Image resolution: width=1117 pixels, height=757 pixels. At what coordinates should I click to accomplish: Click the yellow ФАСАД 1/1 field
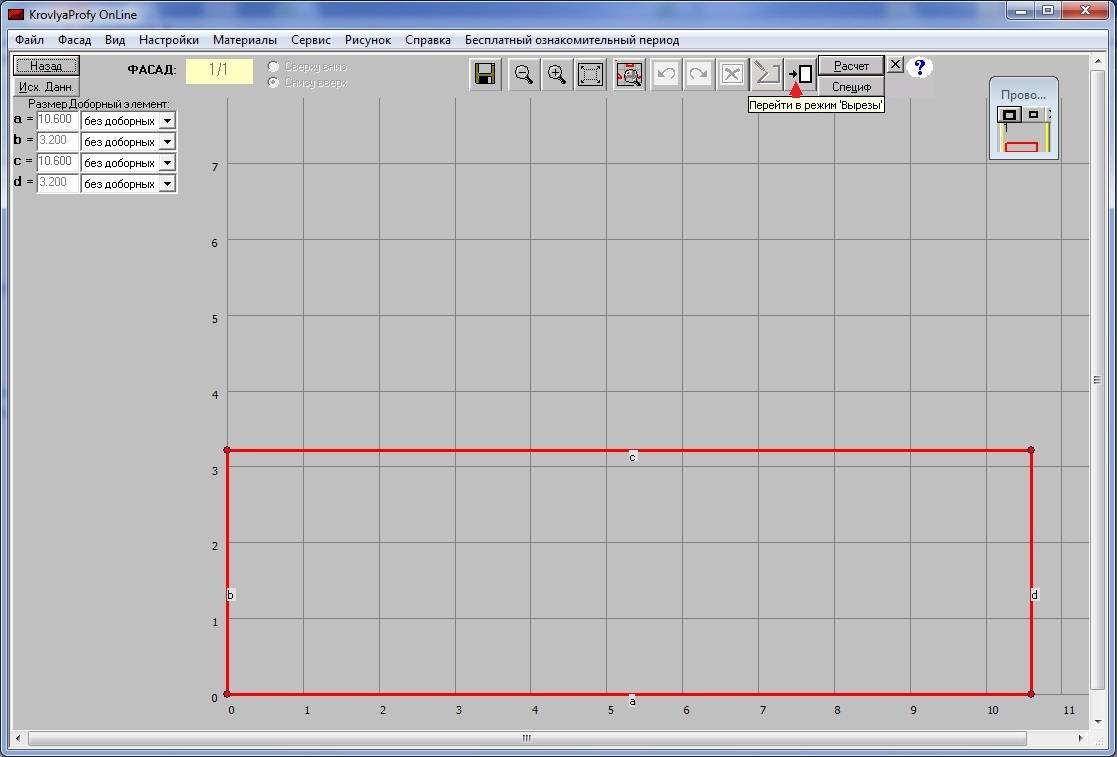click(x=219, y=70)
